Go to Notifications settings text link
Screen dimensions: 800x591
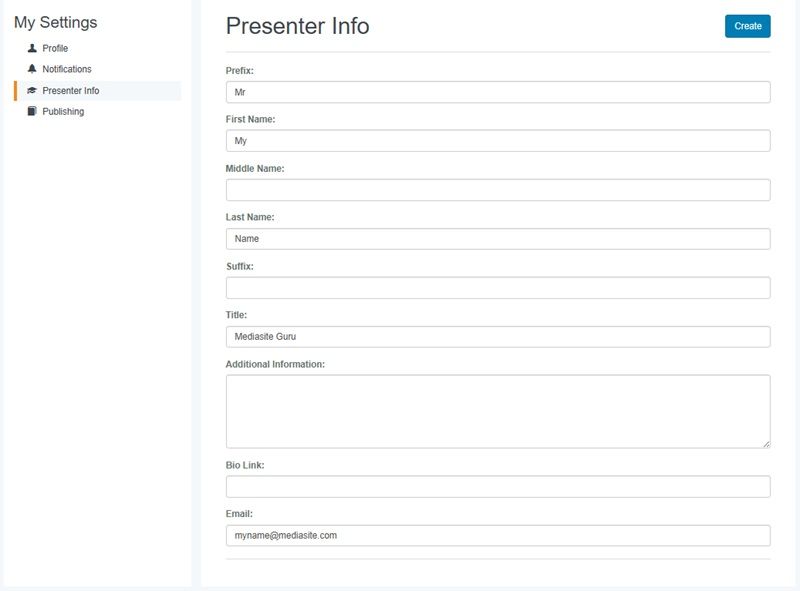[x=67, y=69]
